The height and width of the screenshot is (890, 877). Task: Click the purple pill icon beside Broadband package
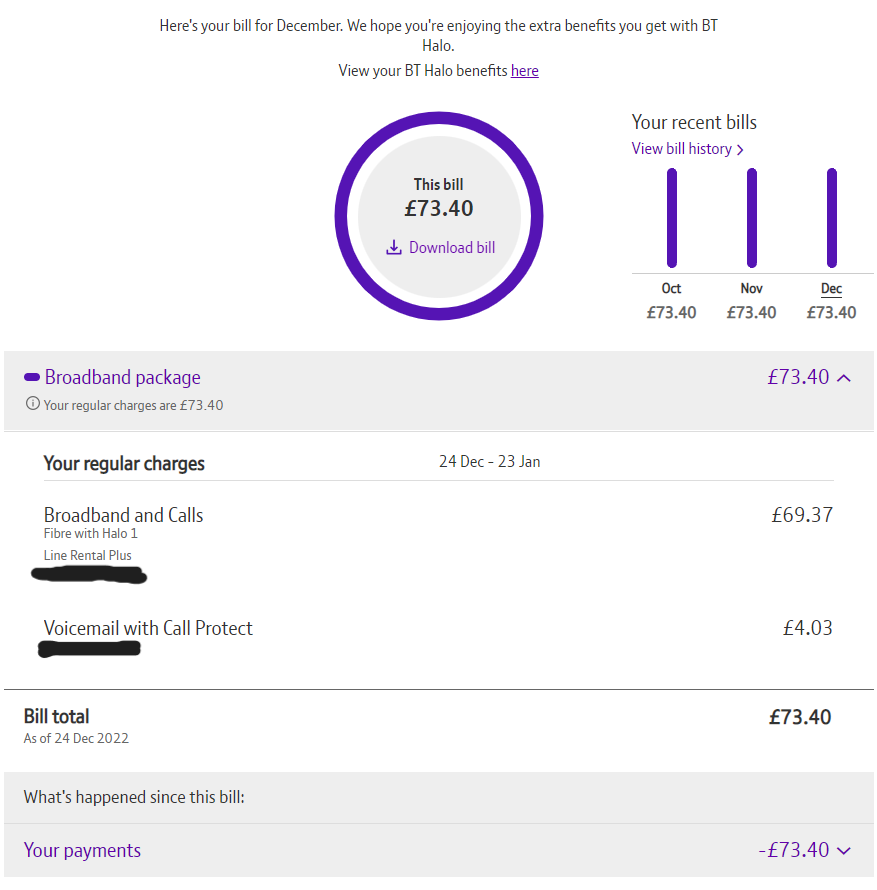pyautogui.click(x=32, y=377)
